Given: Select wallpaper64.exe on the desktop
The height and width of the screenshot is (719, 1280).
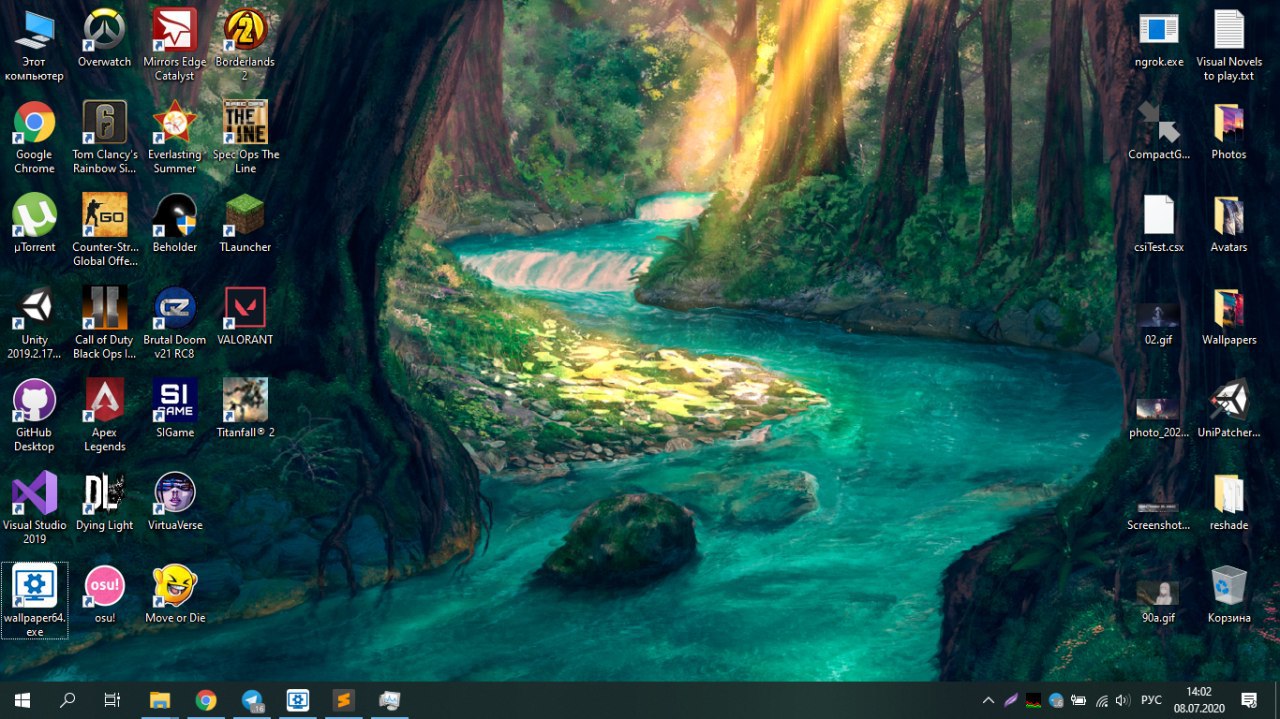Looking at the screenshot, I should point(34,601).
